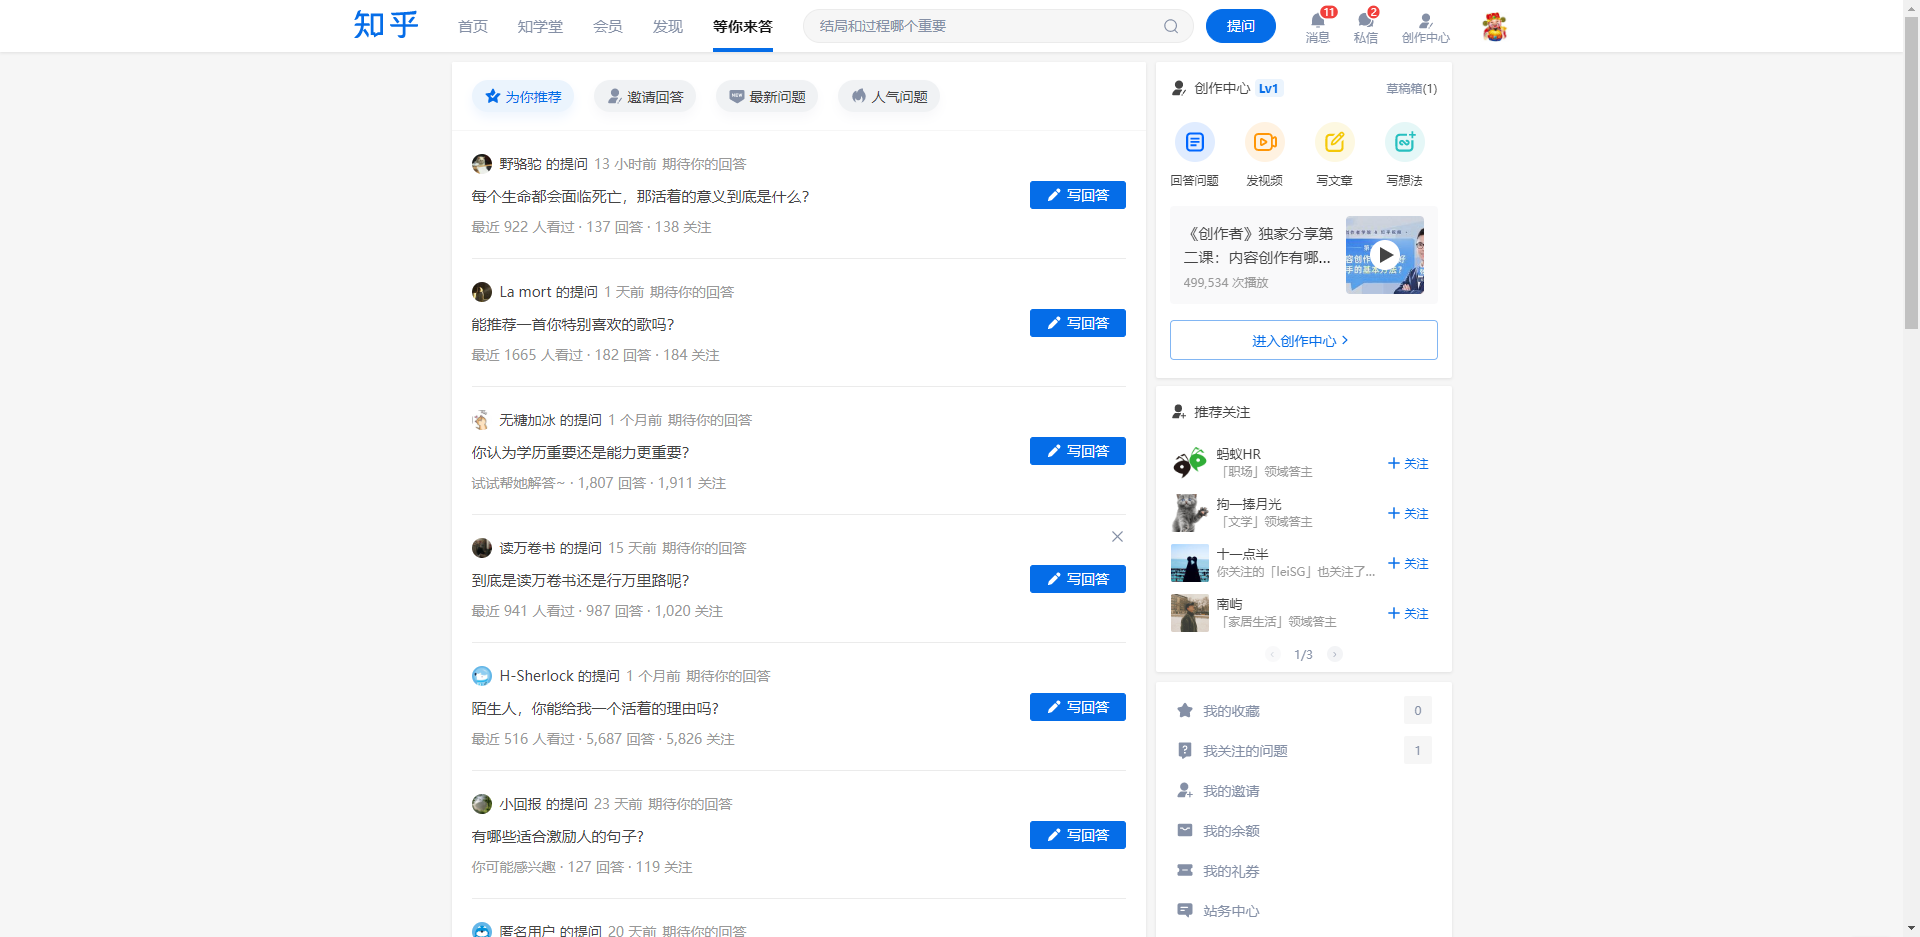Click 野骆驼 user avatar

click(x=482, y=164)
